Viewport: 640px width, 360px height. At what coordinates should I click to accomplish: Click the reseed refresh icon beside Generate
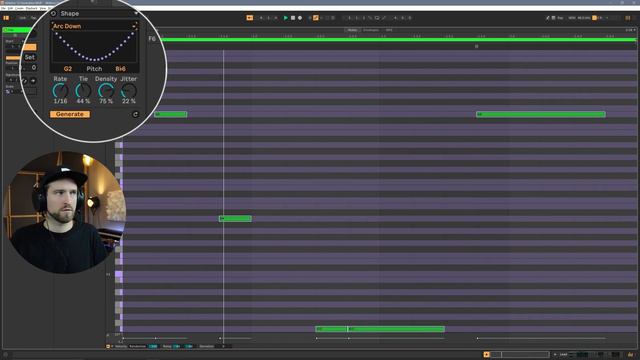point(136,114)
